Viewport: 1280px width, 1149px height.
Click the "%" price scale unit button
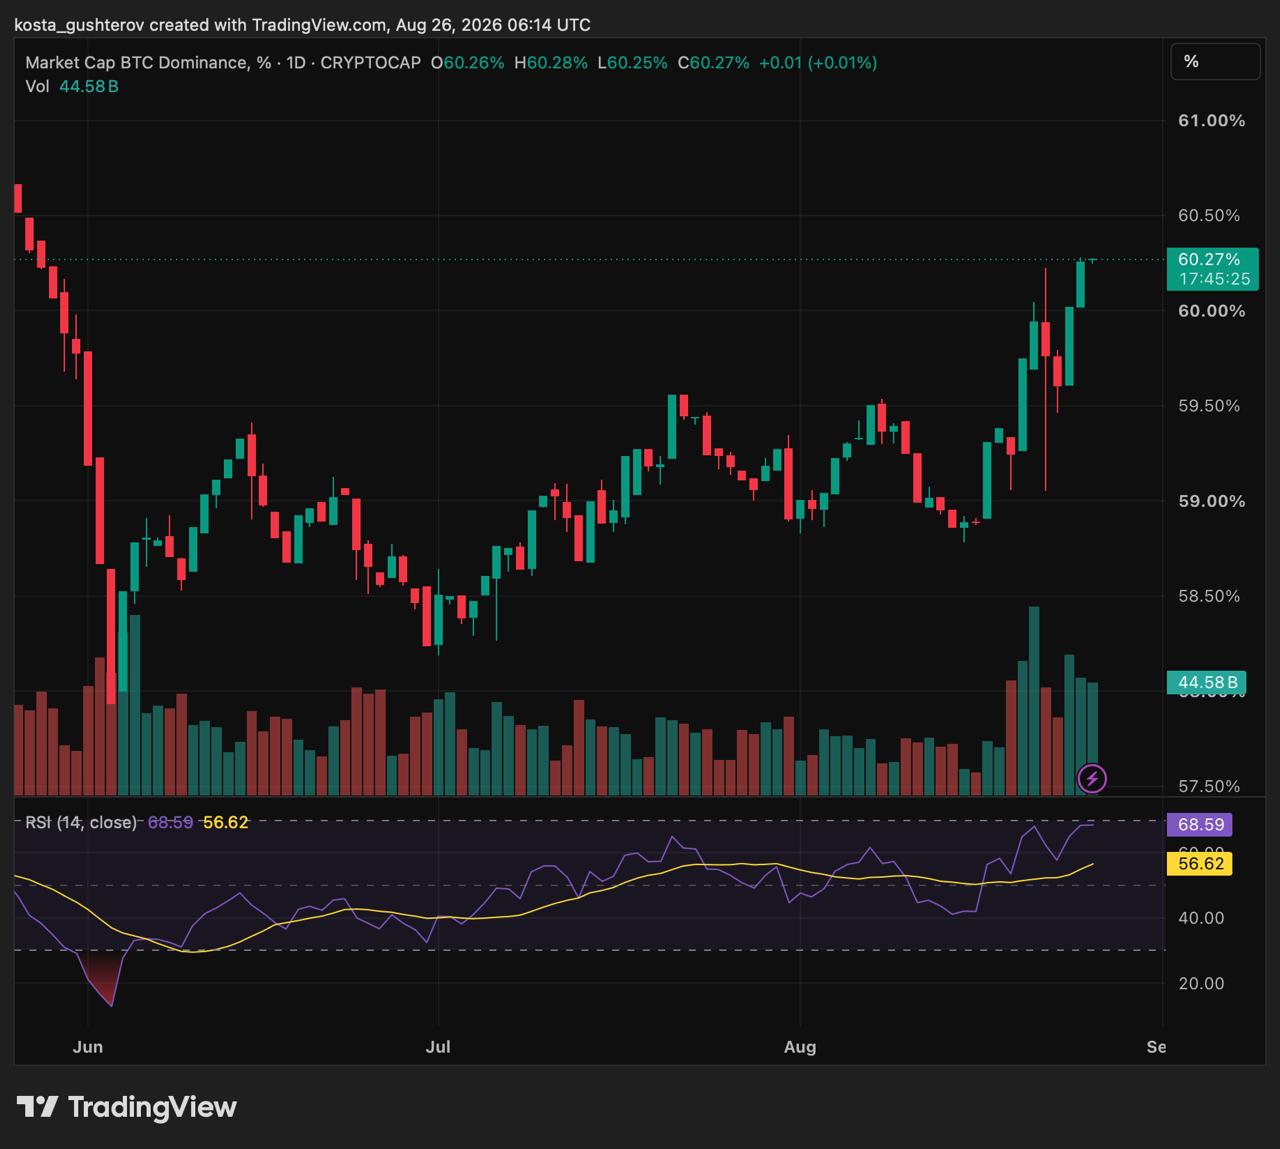pos(1215,62)
